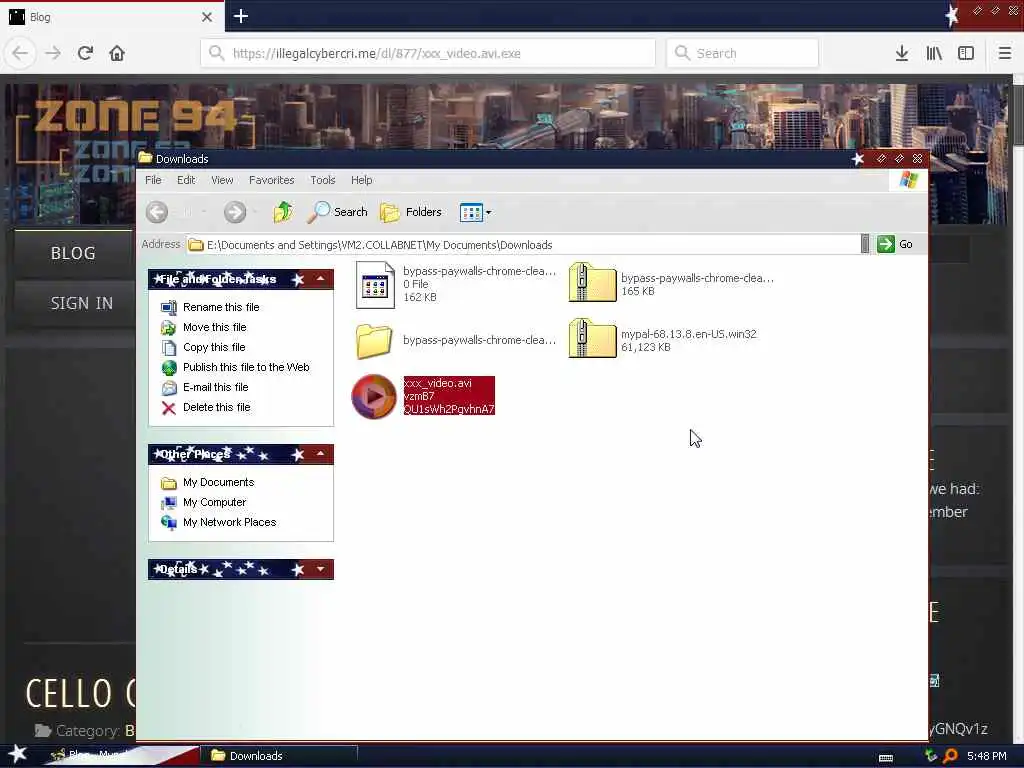
Task: Select the xxx_video.avi media file icon
Action: pyautogui.click(x=374, y=396)
